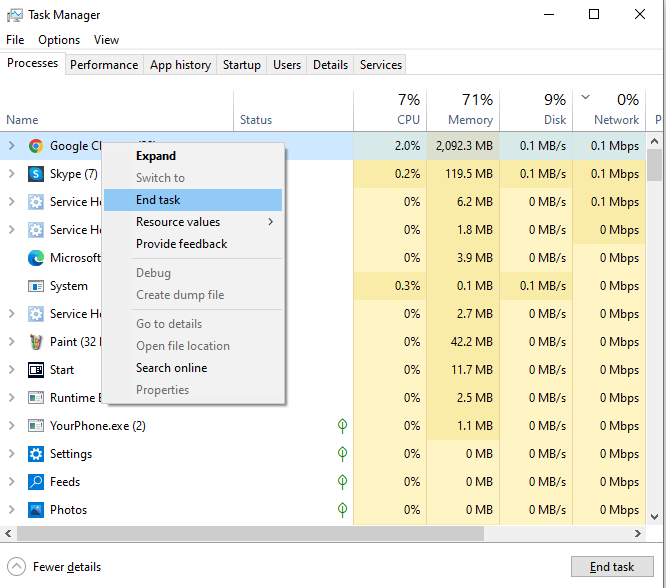
Task: Click the Start process icon
Action: click(x=36, y=370)
